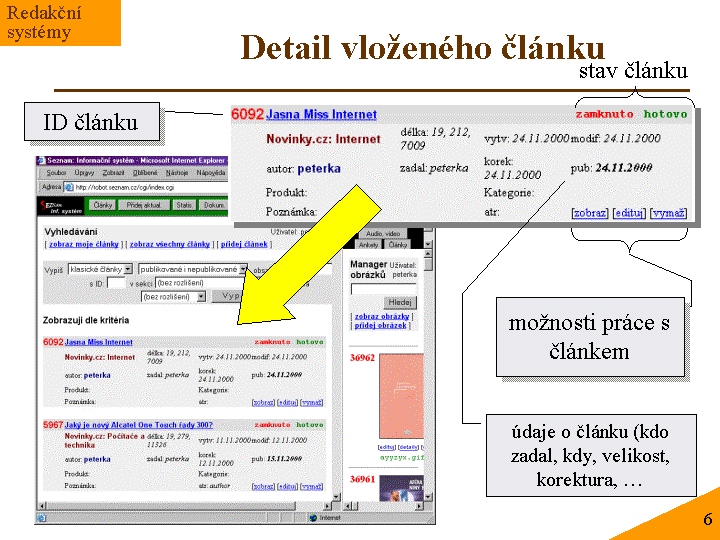Image resolution: width=720 pixels, height=540 pixels.
Task: Select the Články tab in the right frame
Action: pyautogui.click(x=398, y=245)
